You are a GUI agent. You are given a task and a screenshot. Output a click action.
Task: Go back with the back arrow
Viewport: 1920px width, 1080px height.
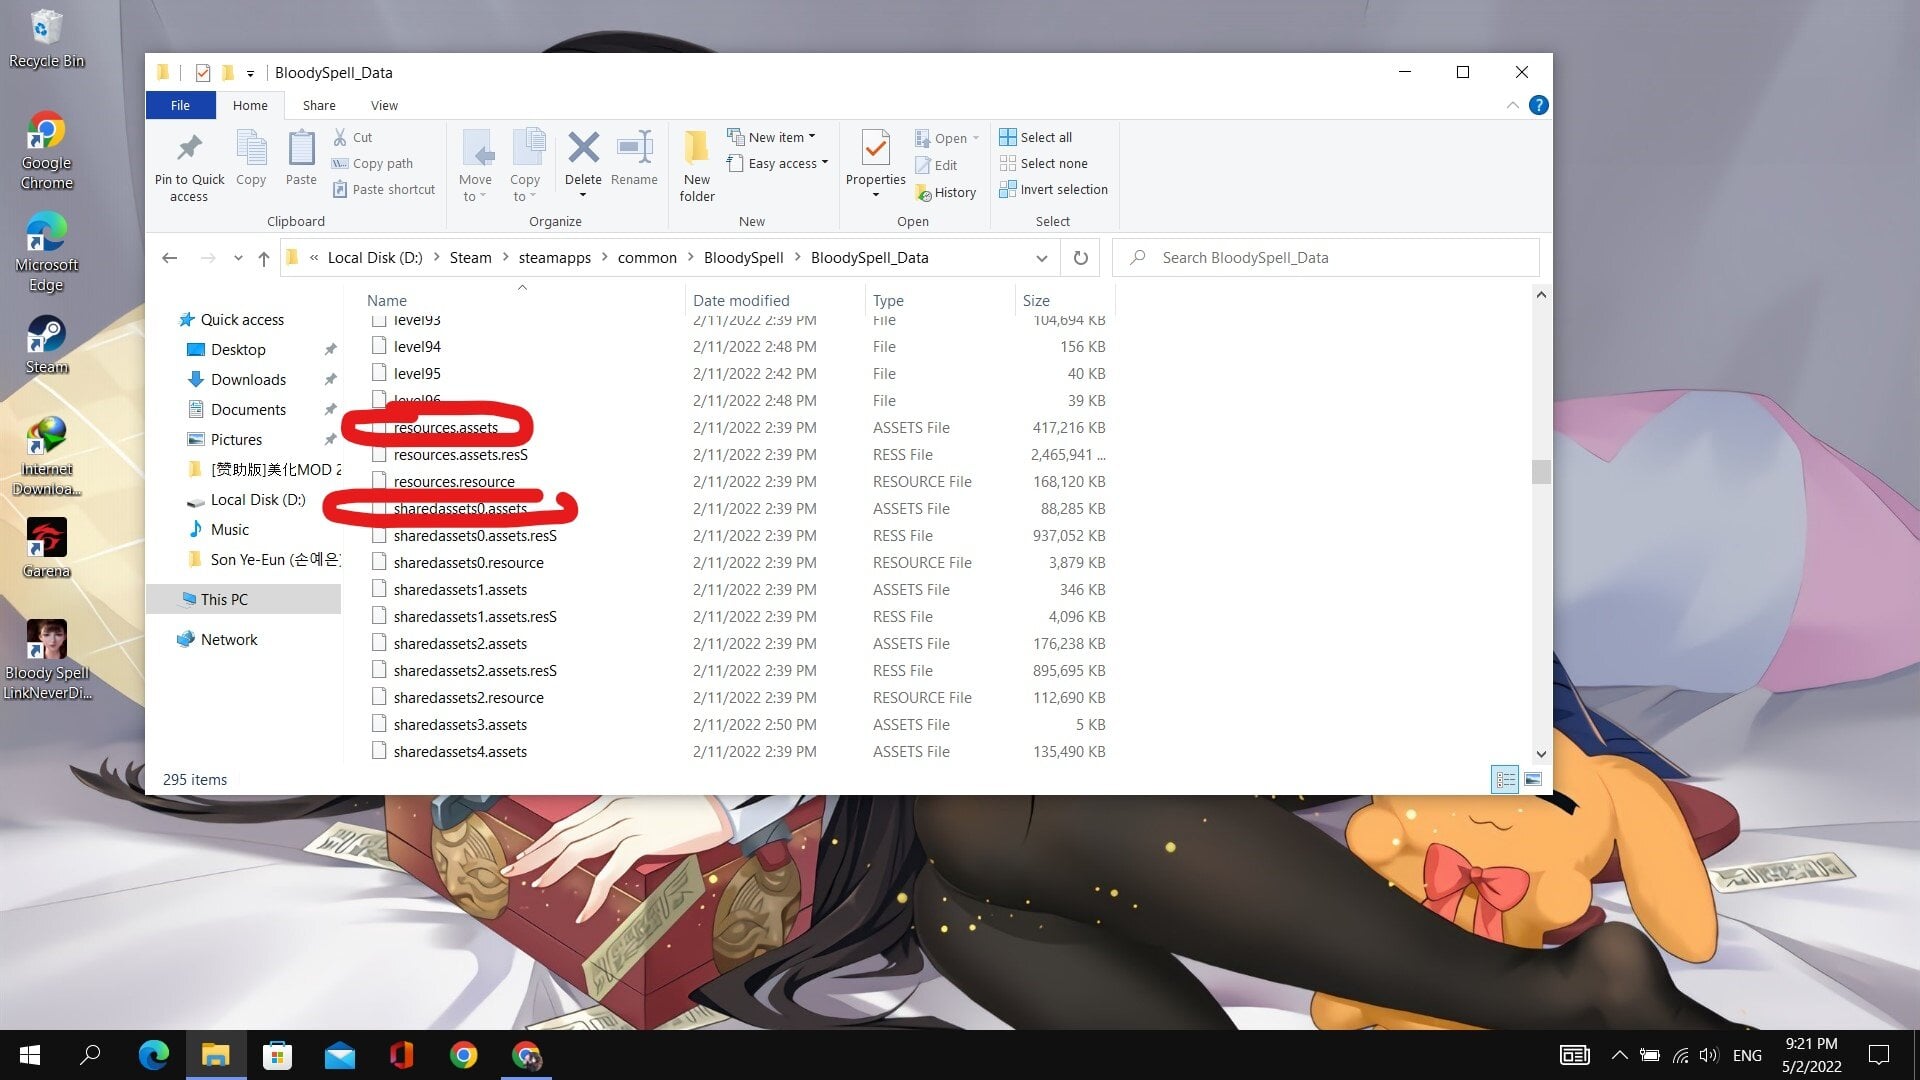(x=170, y=258)
